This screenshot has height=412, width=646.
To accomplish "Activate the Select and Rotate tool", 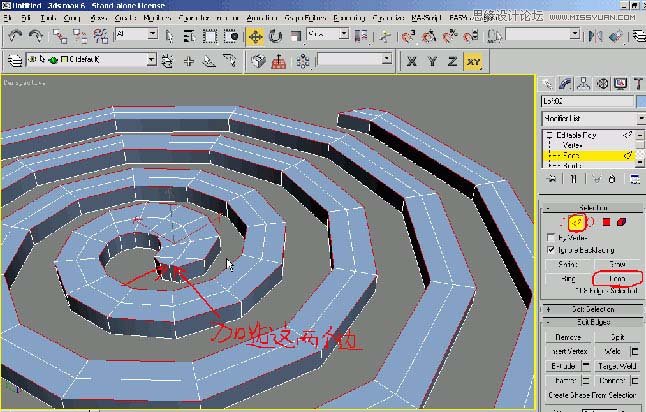I will (x=275, y=37).
